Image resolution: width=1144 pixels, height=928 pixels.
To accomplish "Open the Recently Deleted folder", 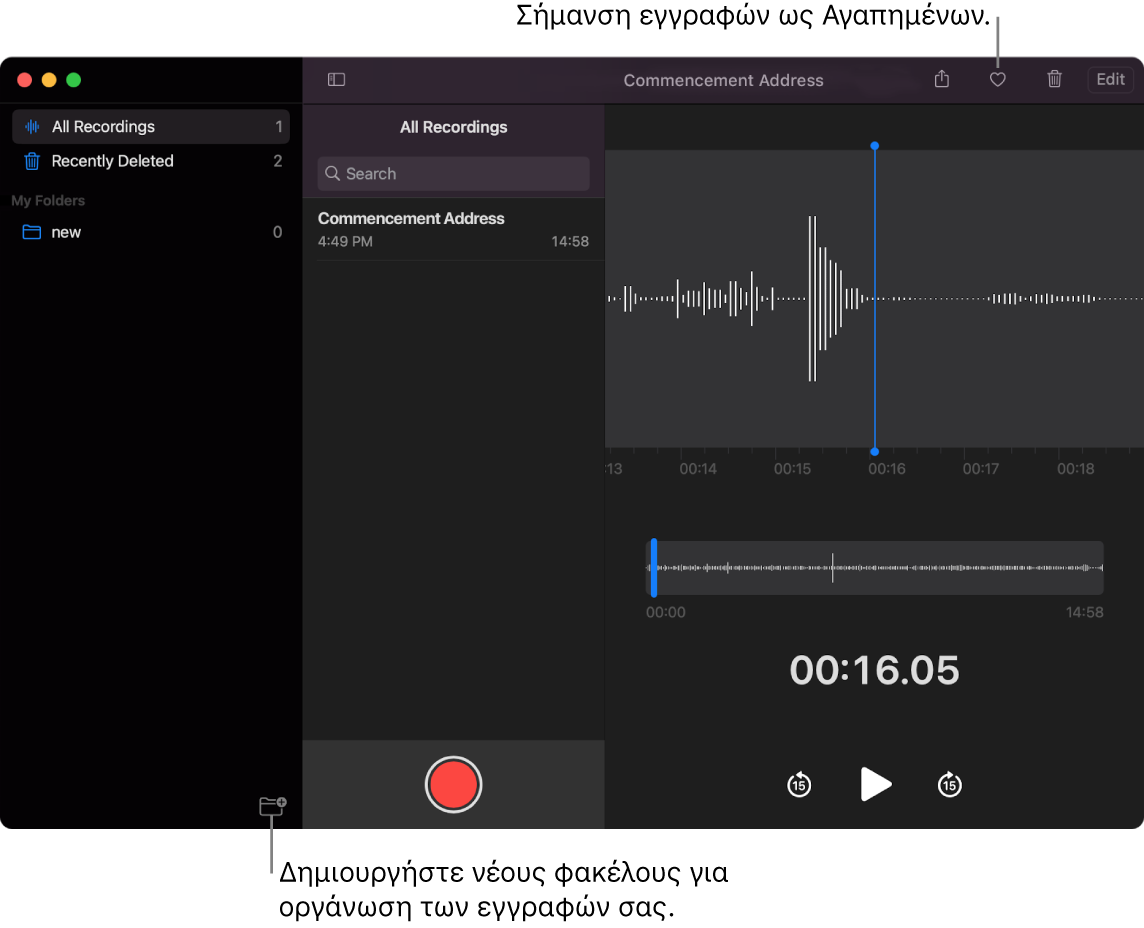I will coord(151,161).
